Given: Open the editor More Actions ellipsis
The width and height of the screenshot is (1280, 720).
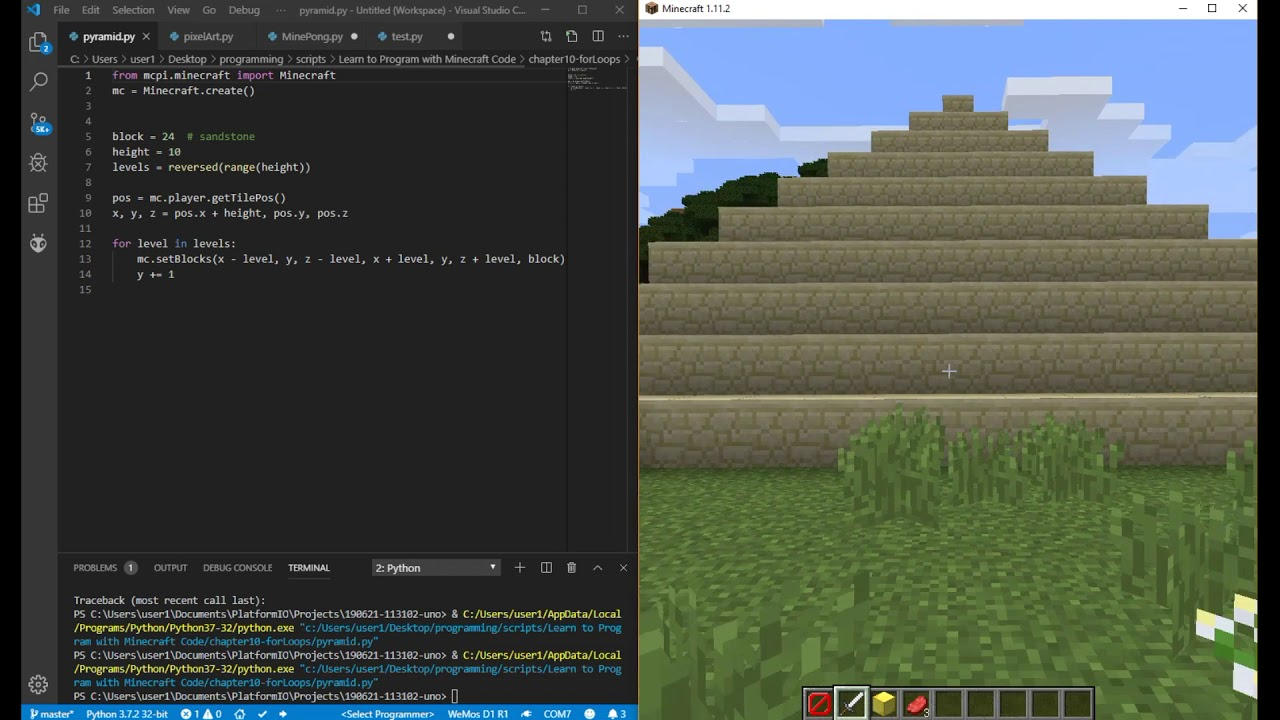Looking at the screenshot, I should (623, 36).
